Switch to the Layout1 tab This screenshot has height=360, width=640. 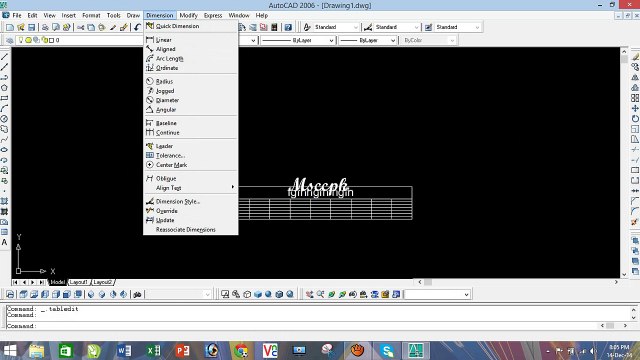(78, 282)
